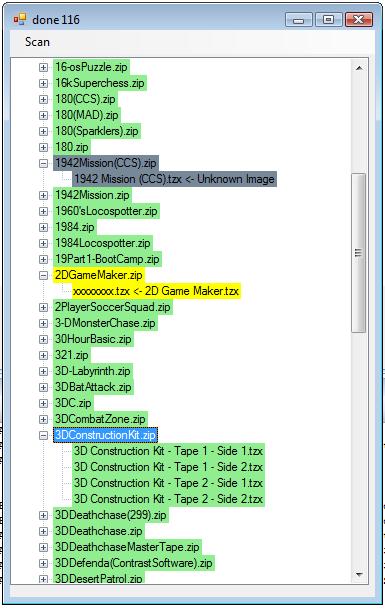Expand the 30HourBasic.zip node

click(x=43, y=339)
